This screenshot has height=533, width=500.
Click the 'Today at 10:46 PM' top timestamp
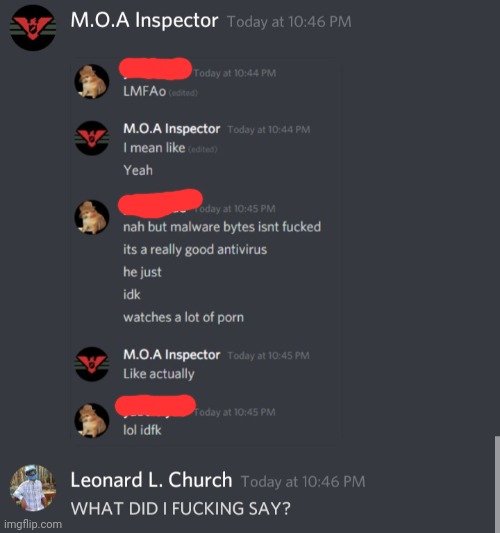289,22
